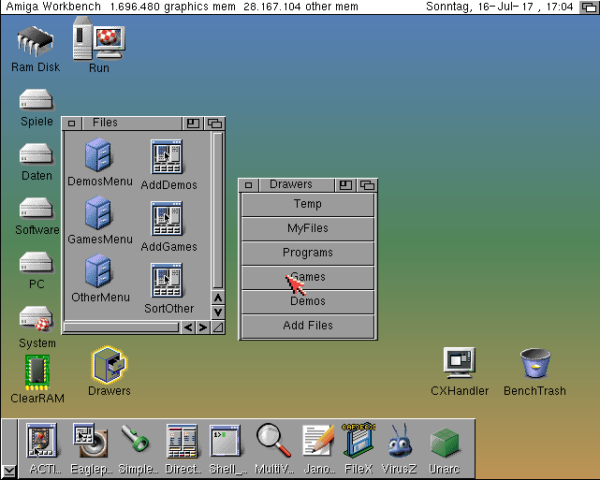Viewport: 600px width, 480px height.
Task: Click the date and time display
Action: [x=499, y=7]
